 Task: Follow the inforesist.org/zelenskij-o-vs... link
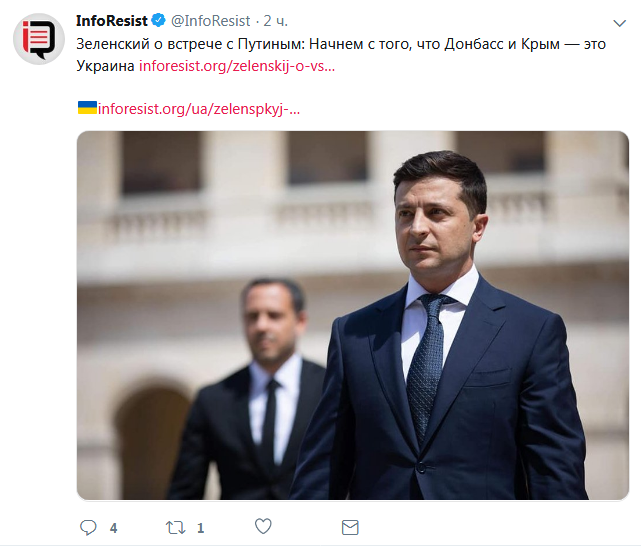237,66
